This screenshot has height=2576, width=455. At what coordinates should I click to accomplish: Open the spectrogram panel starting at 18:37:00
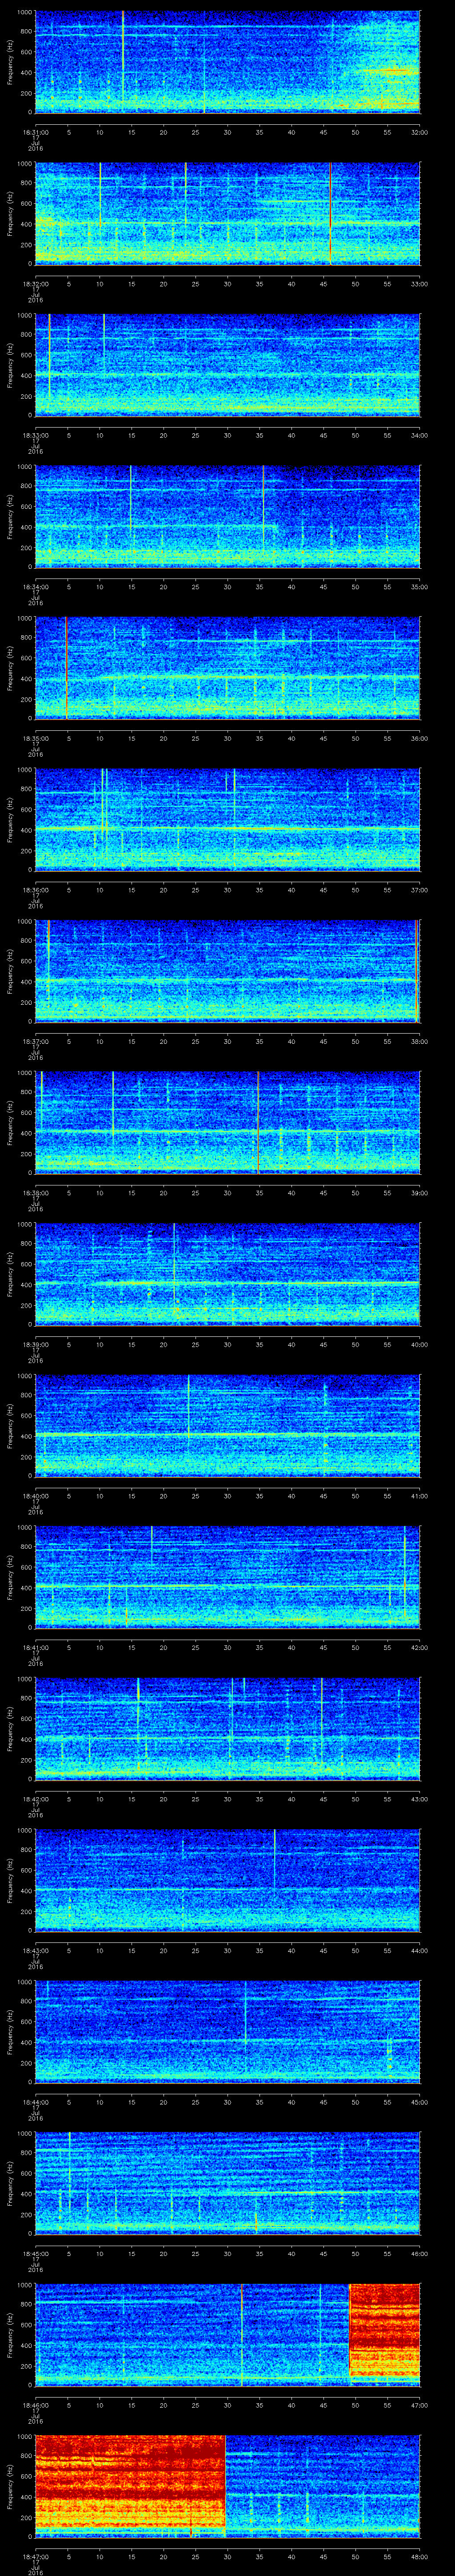(228, 971)
